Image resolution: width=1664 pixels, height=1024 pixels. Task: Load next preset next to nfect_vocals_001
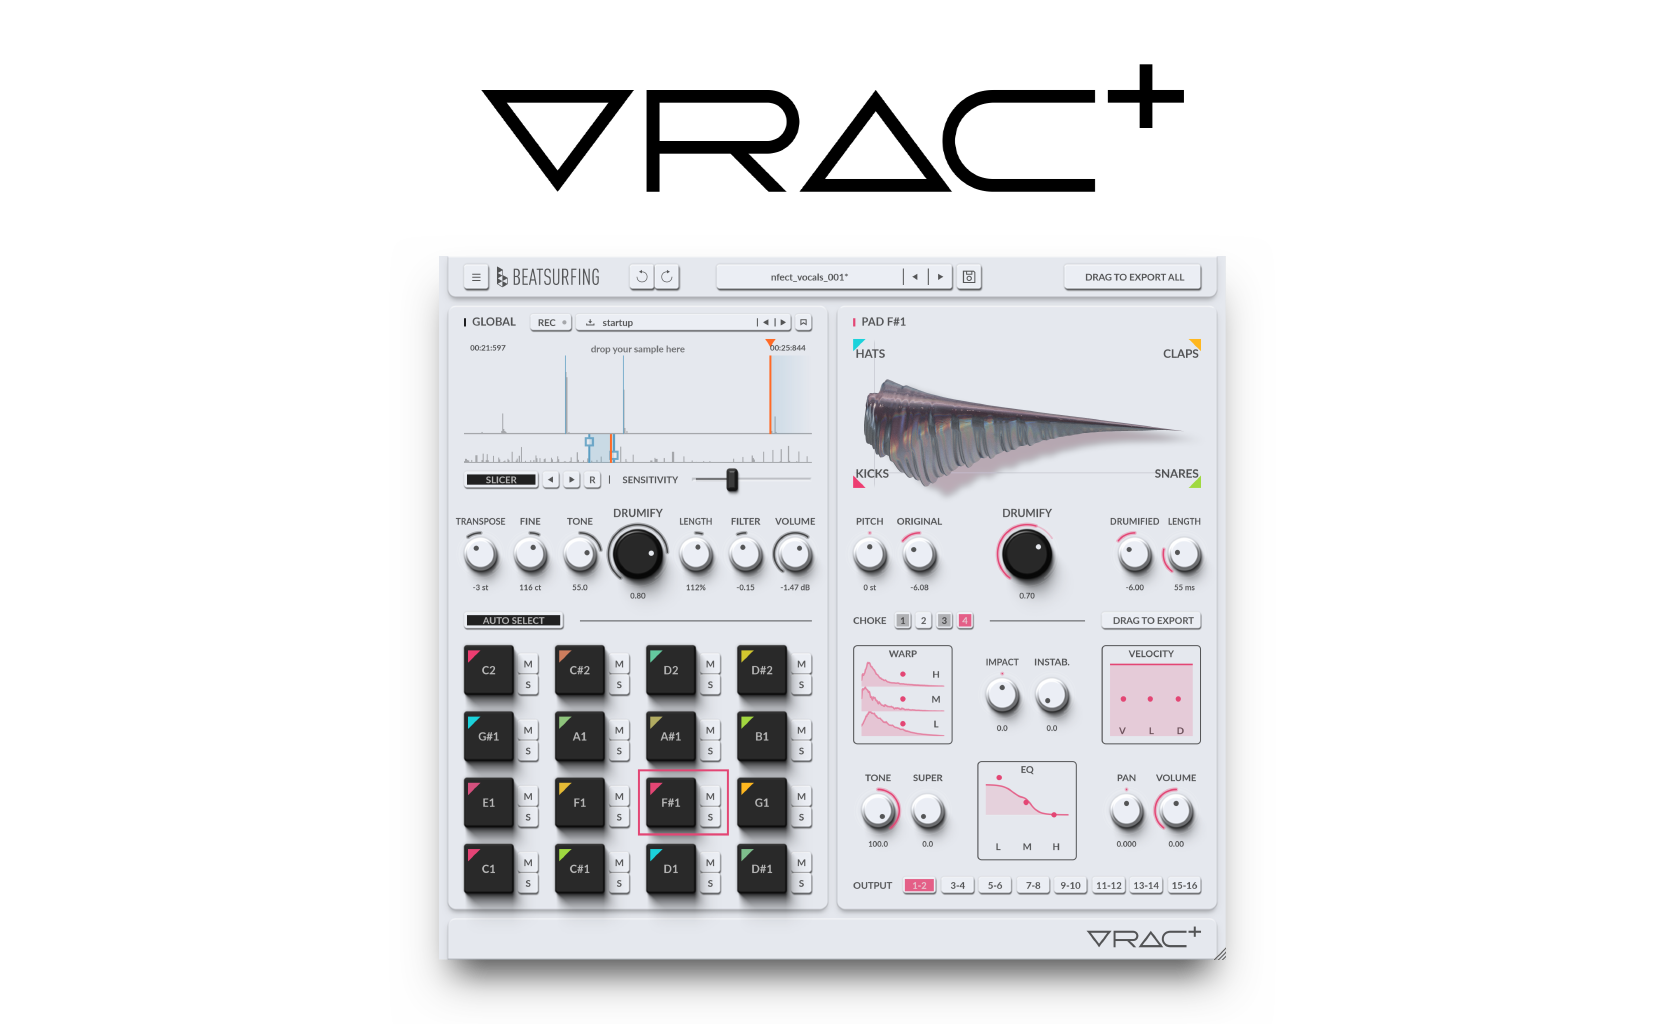pos(940,277)
